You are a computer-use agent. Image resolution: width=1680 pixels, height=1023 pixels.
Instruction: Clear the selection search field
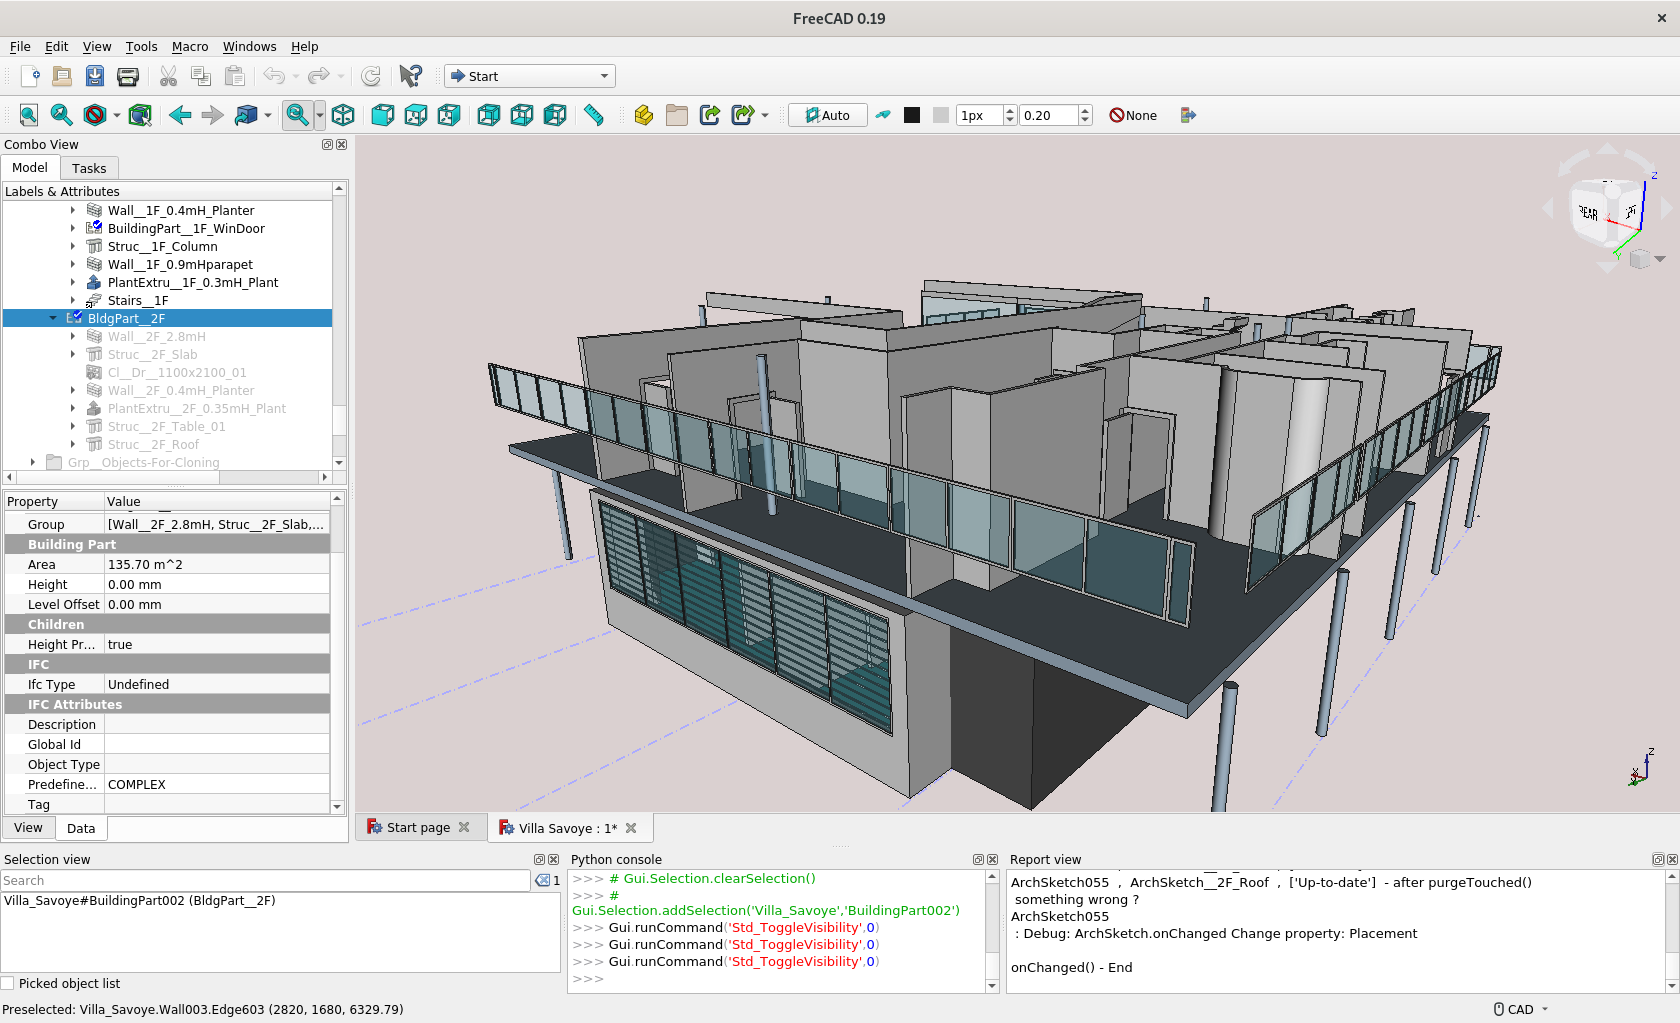pyautogui.click(x=542, y=880)
